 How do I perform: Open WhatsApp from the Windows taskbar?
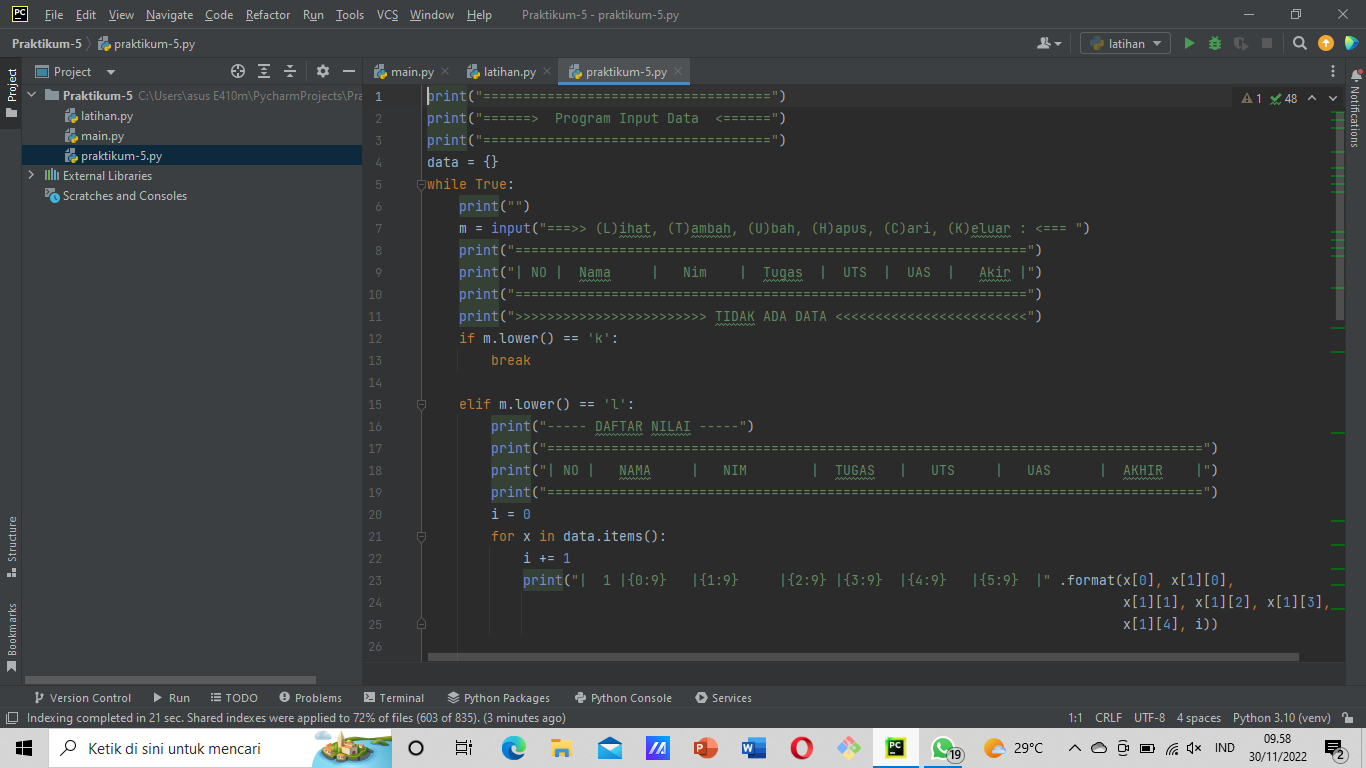pyautogui.click(x=944, y=748)
